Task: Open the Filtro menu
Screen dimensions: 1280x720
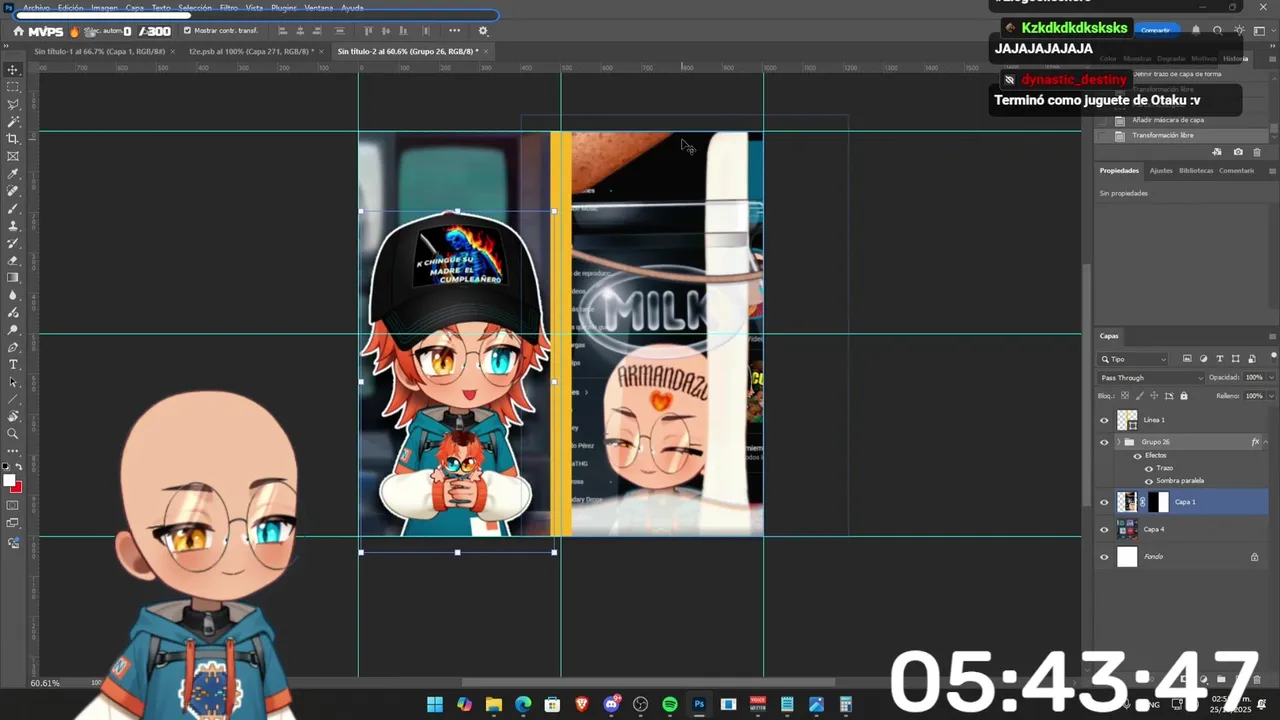Action: [229, 8]
